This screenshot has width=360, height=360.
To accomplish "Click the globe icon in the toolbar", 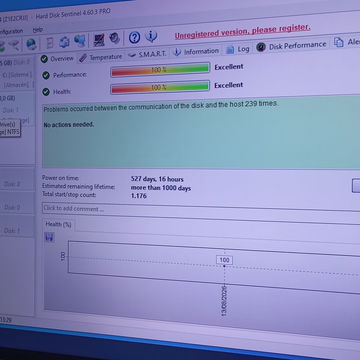I will [31, 44].
